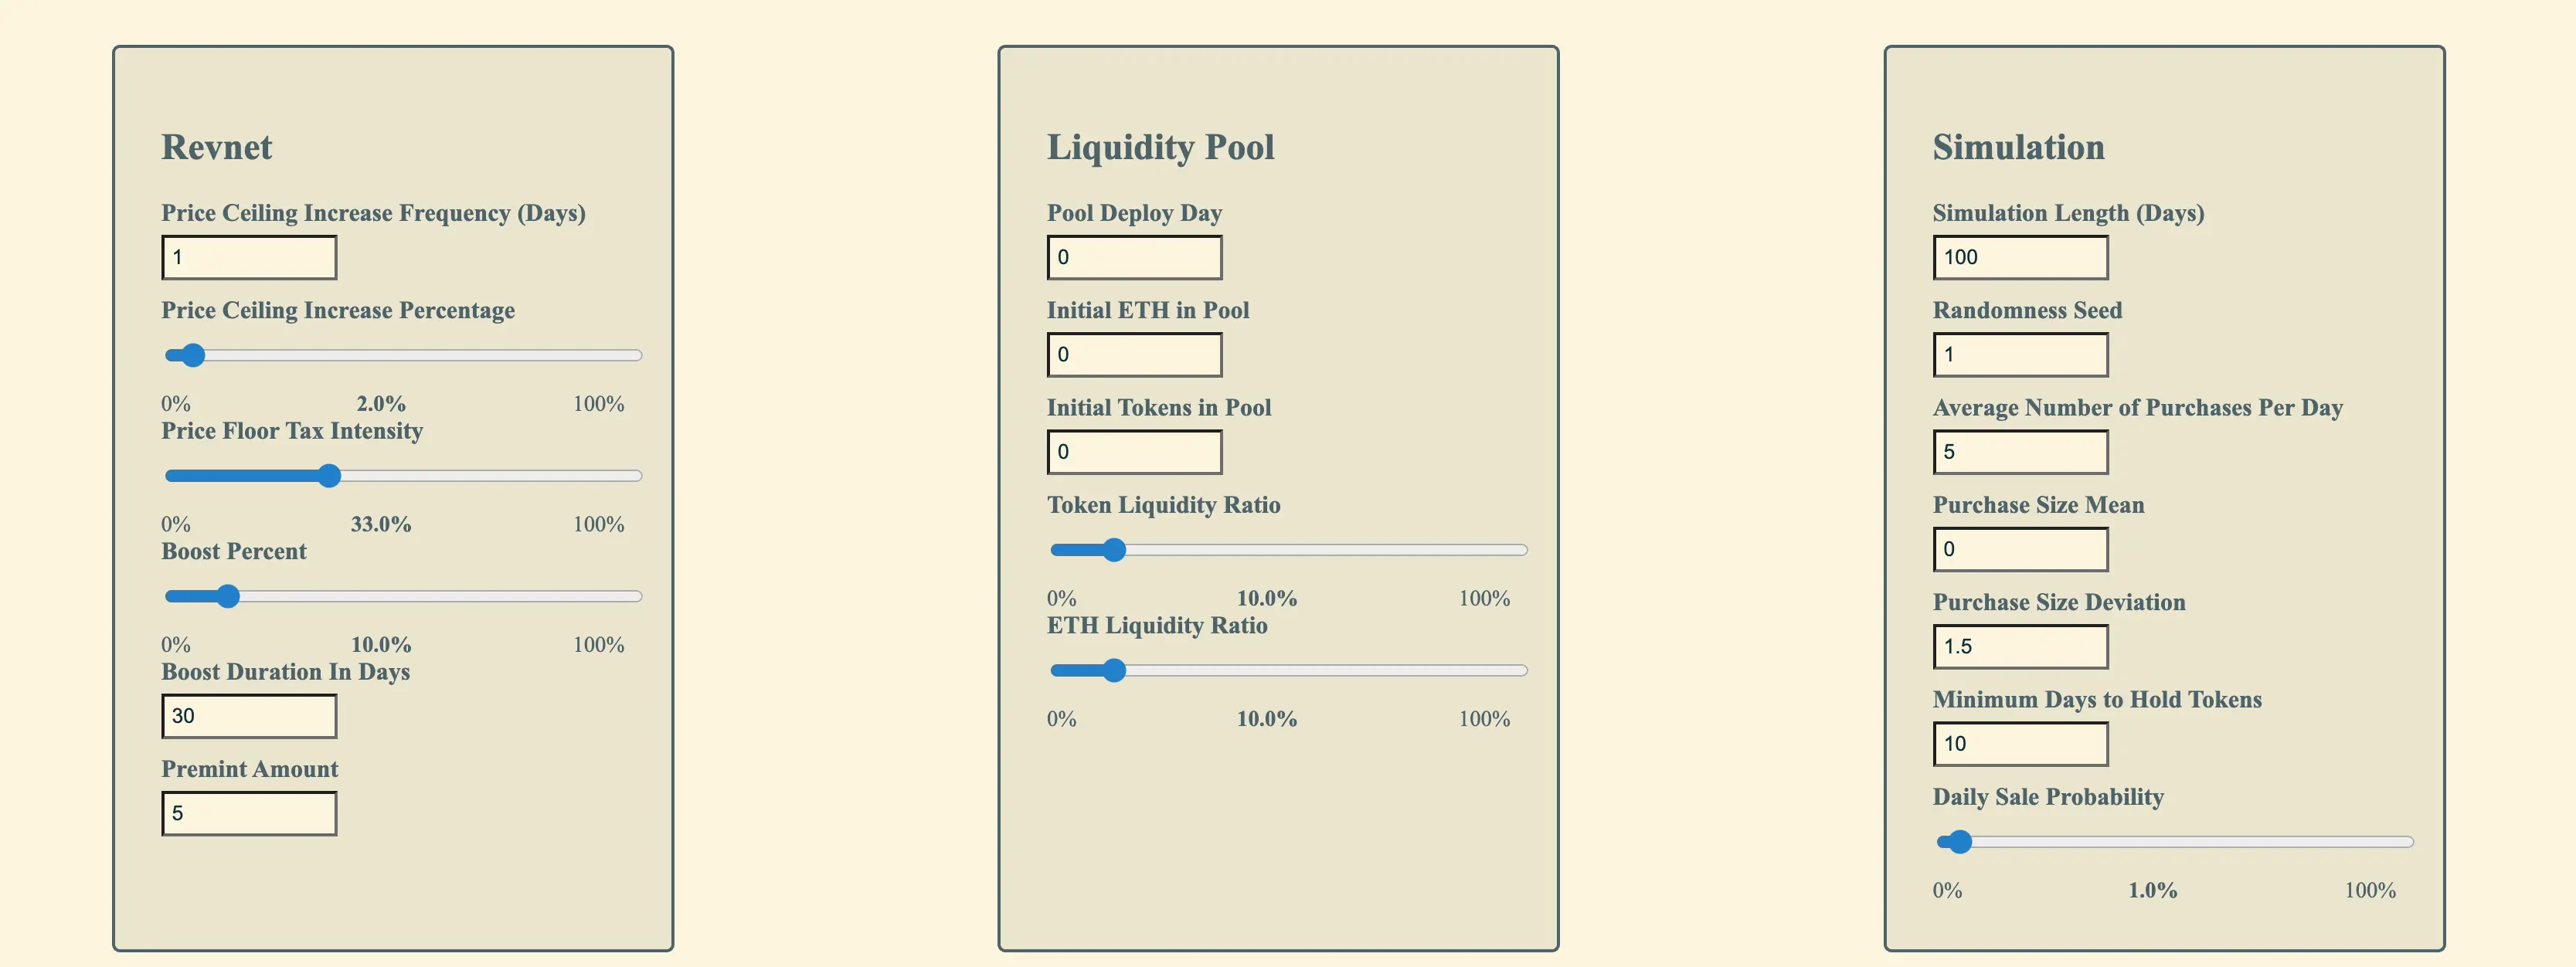This screenshot has height=967, width=2576.
Task: Select the Price Ceiling Increase Percentage slider handle
Action: pos(191,355)
